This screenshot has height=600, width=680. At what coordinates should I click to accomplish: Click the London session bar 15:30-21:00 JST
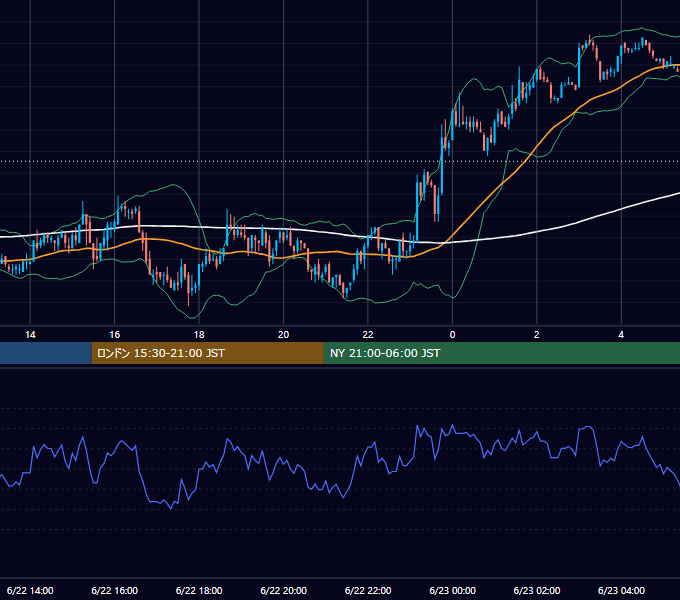click(x=207, y=353)
